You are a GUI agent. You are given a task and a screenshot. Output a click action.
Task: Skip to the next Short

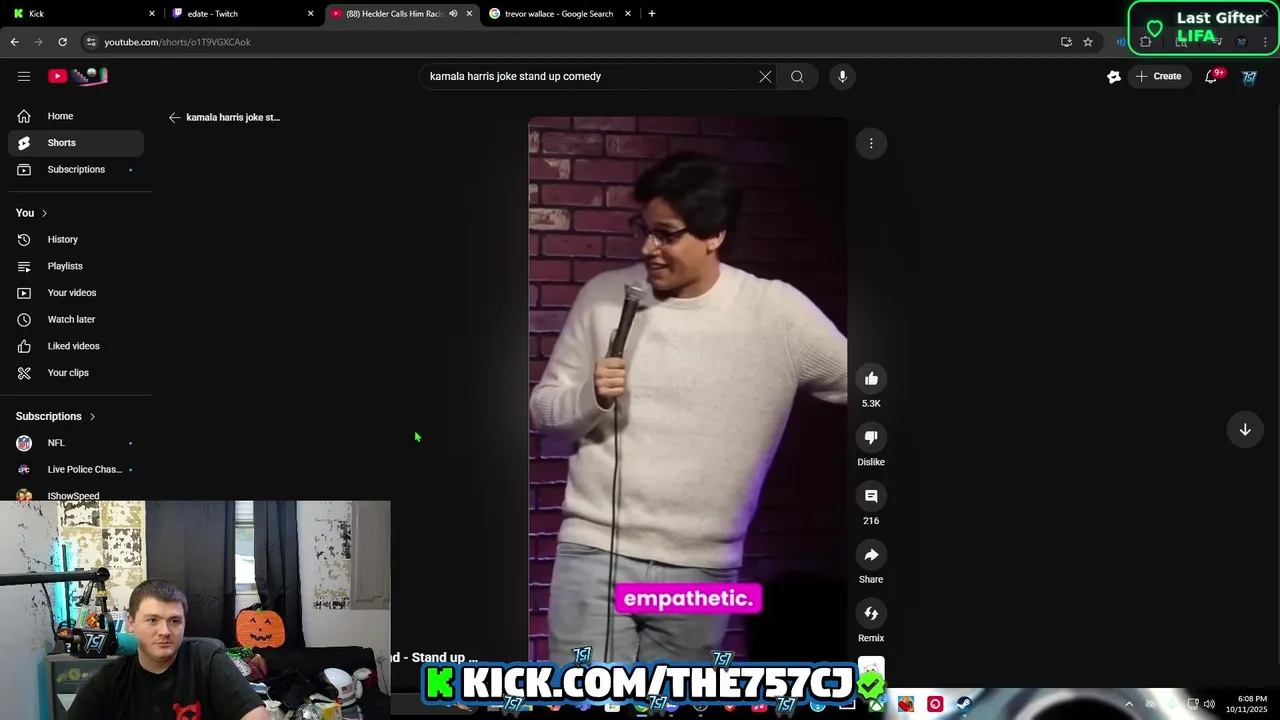click(x=1245, y=429)
